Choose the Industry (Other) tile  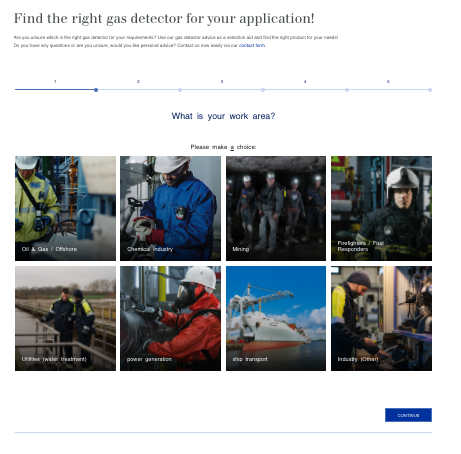pos(381,318)
